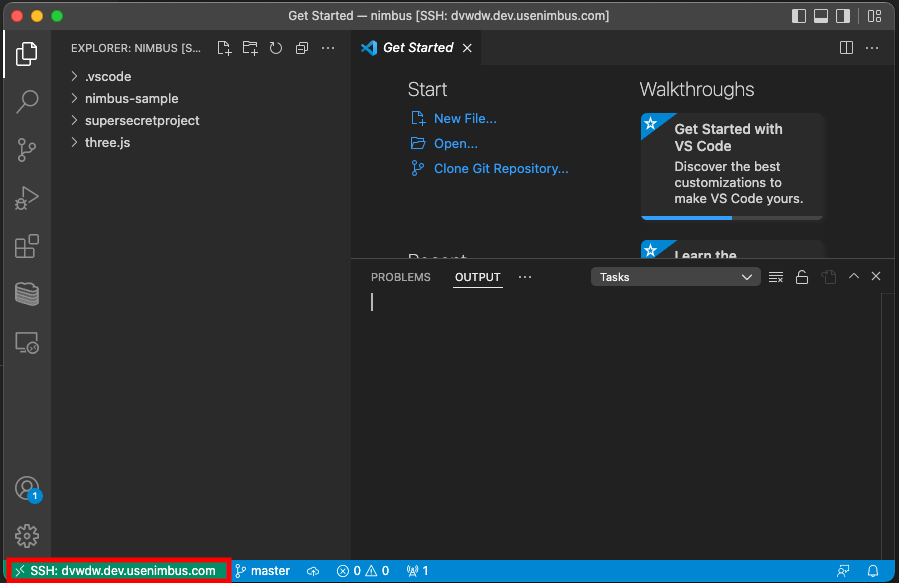899x583 pixels.
Task: Open the Remote Explorer view
Action: 26,343
